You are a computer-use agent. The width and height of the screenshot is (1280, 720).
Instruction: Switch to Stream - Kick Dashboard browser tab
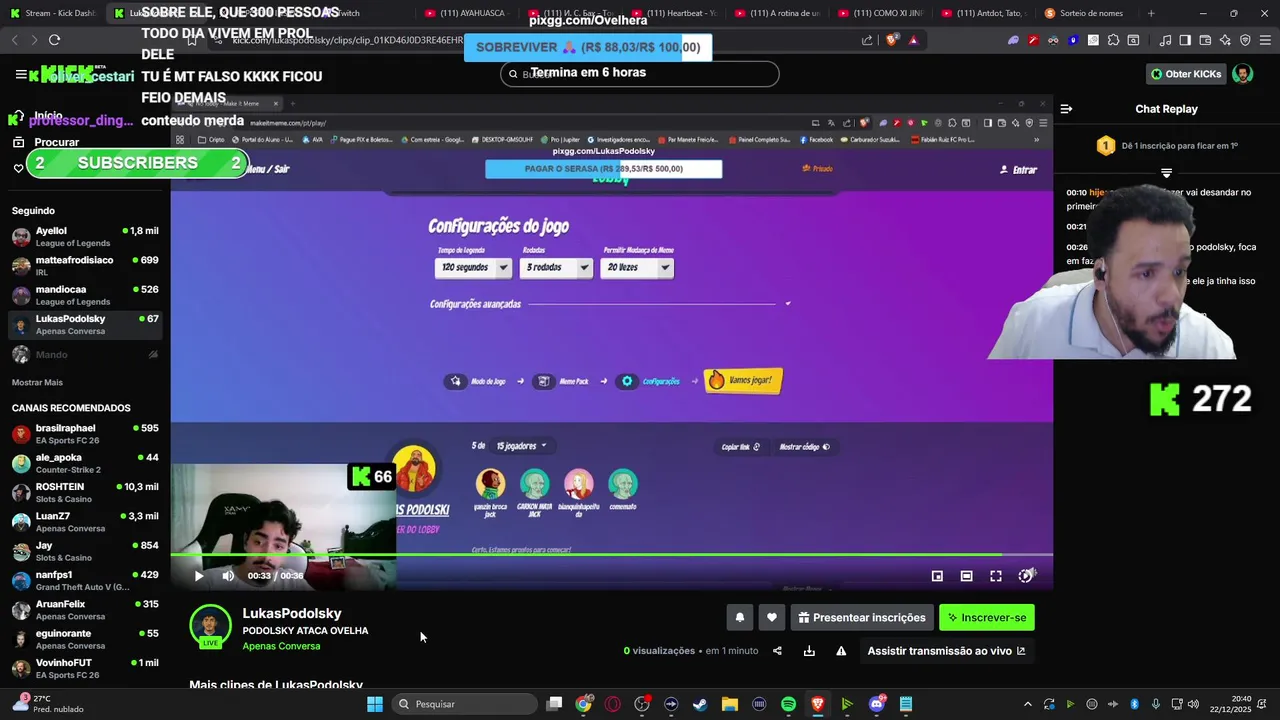[x=52, y=13]
